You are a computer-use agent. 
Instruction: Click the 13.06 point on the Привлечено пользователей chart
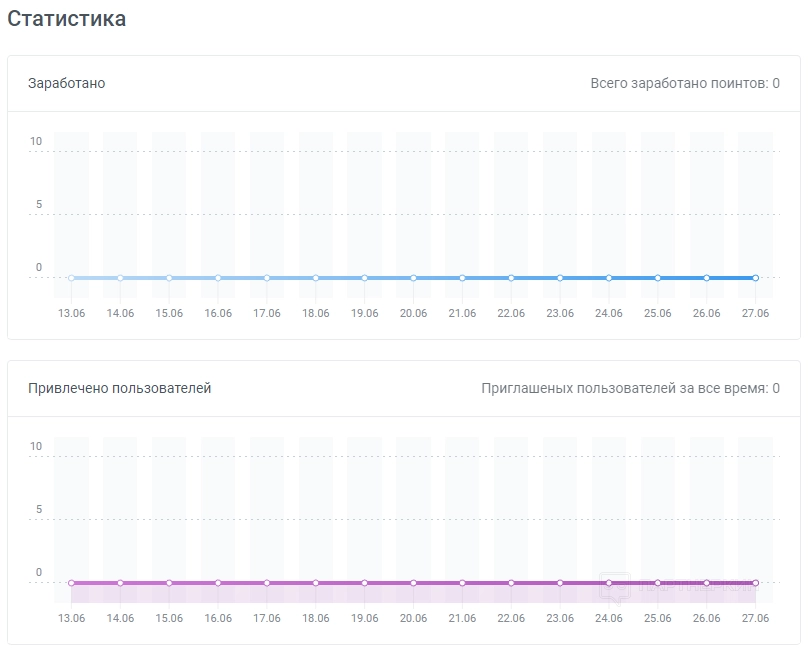pos(71,582)
